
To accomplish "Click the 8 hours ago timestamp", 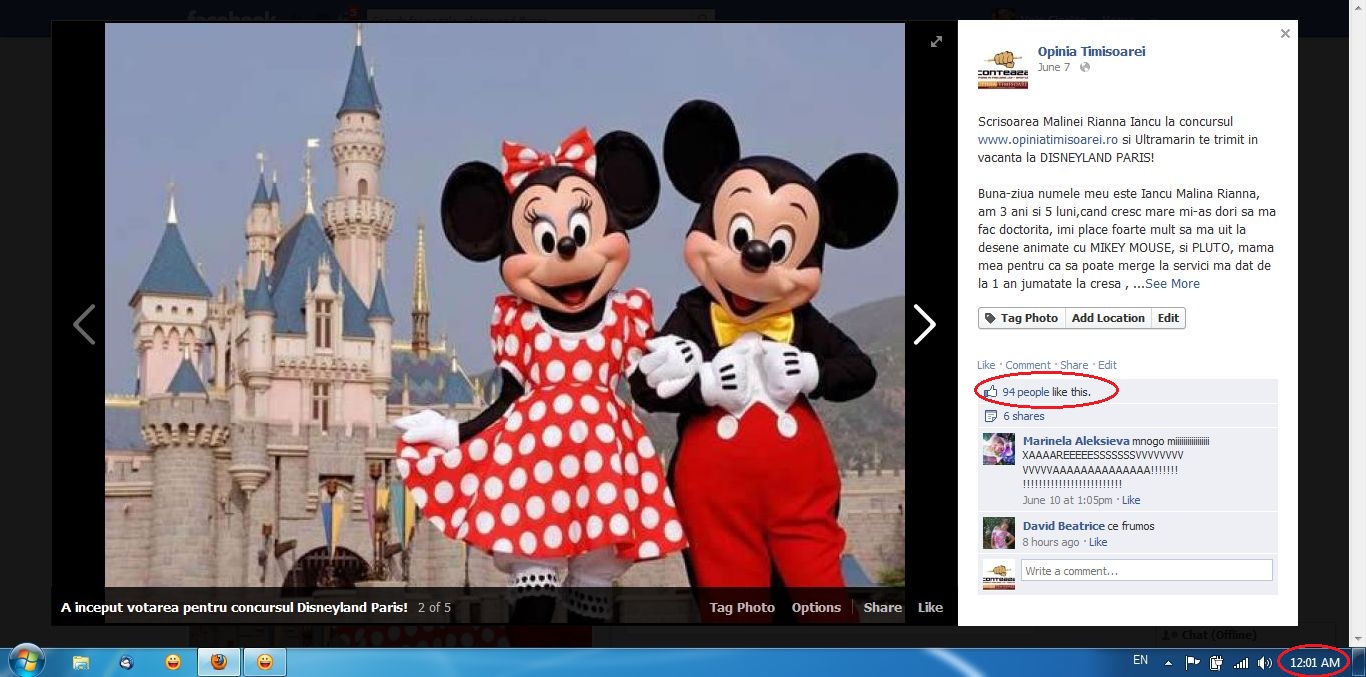I will click(x=1050, y=542).
